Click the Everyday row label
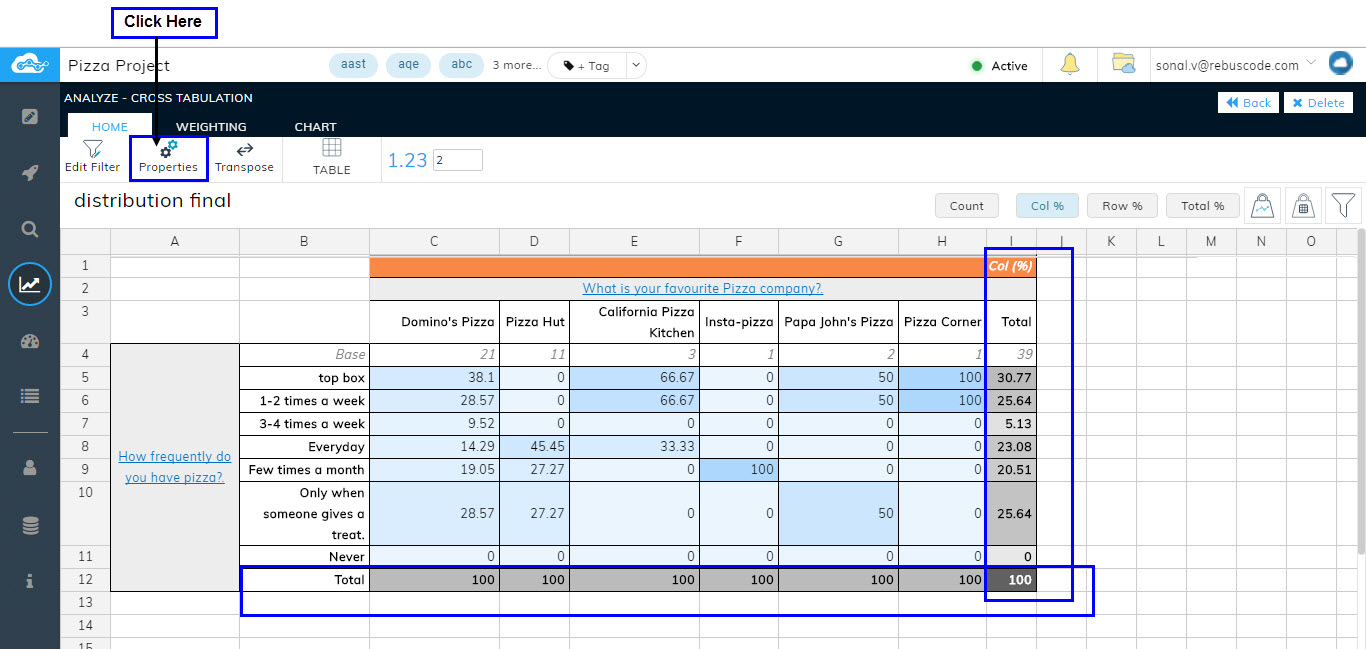1366x649 pixels. click(x=304, y=447)
